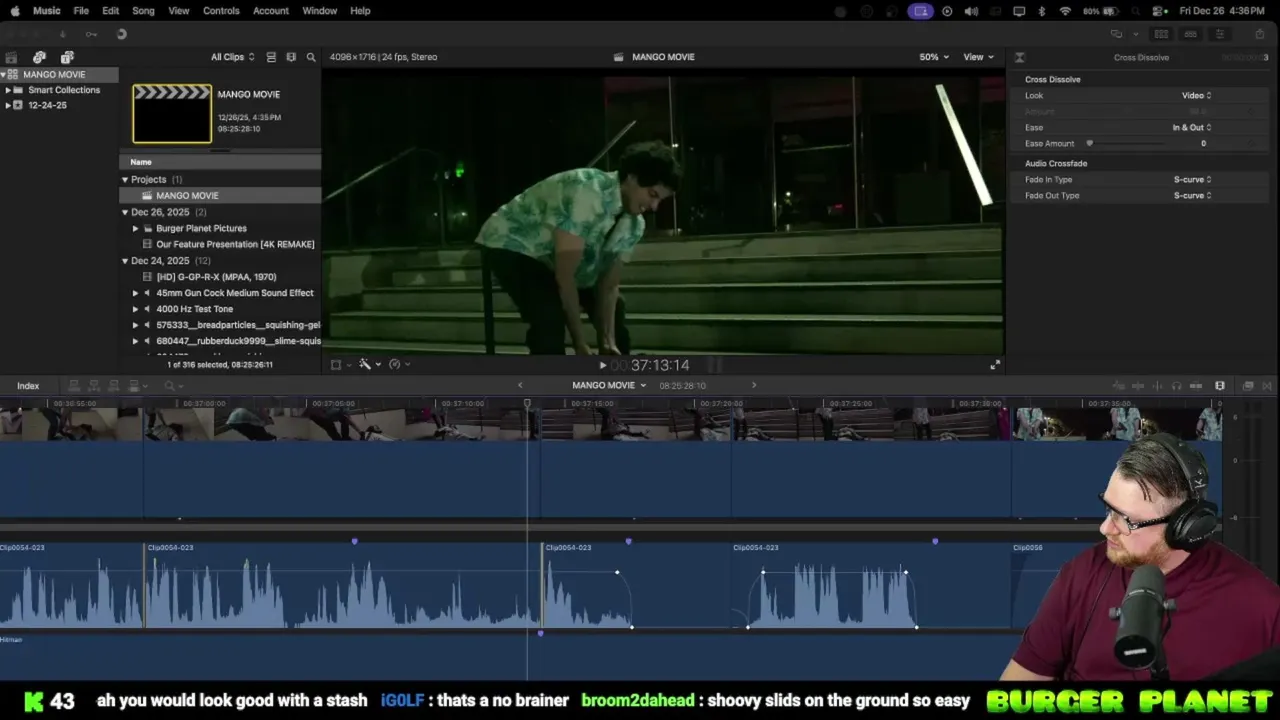The height and width of the screenshot is (720, 1280).
Task: Click the Share export icon
Action: click(1259, 34)
